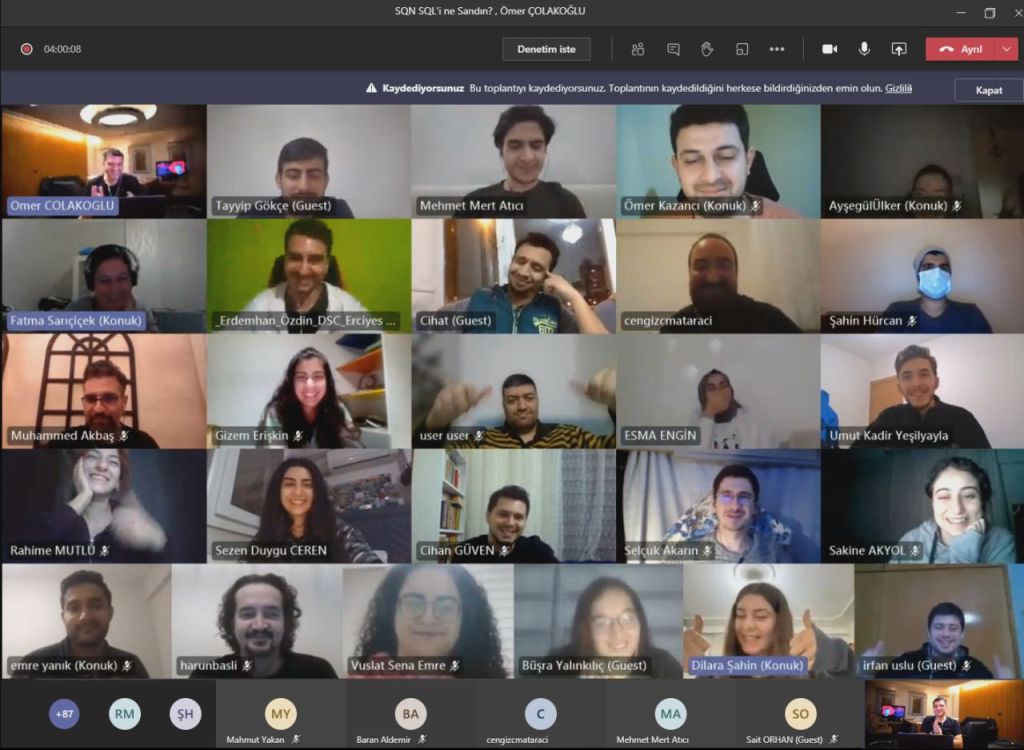The width and height of the screenshot is (1024, 750).
Task: Toggle the camera on or off
Action: [829, 49]
